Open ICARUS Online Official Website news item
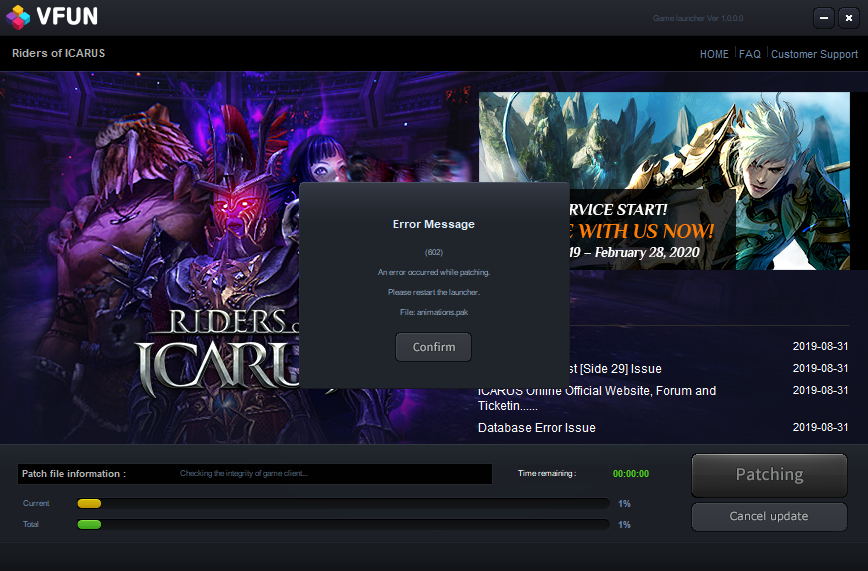868x571 pixels. click(597, 398)
